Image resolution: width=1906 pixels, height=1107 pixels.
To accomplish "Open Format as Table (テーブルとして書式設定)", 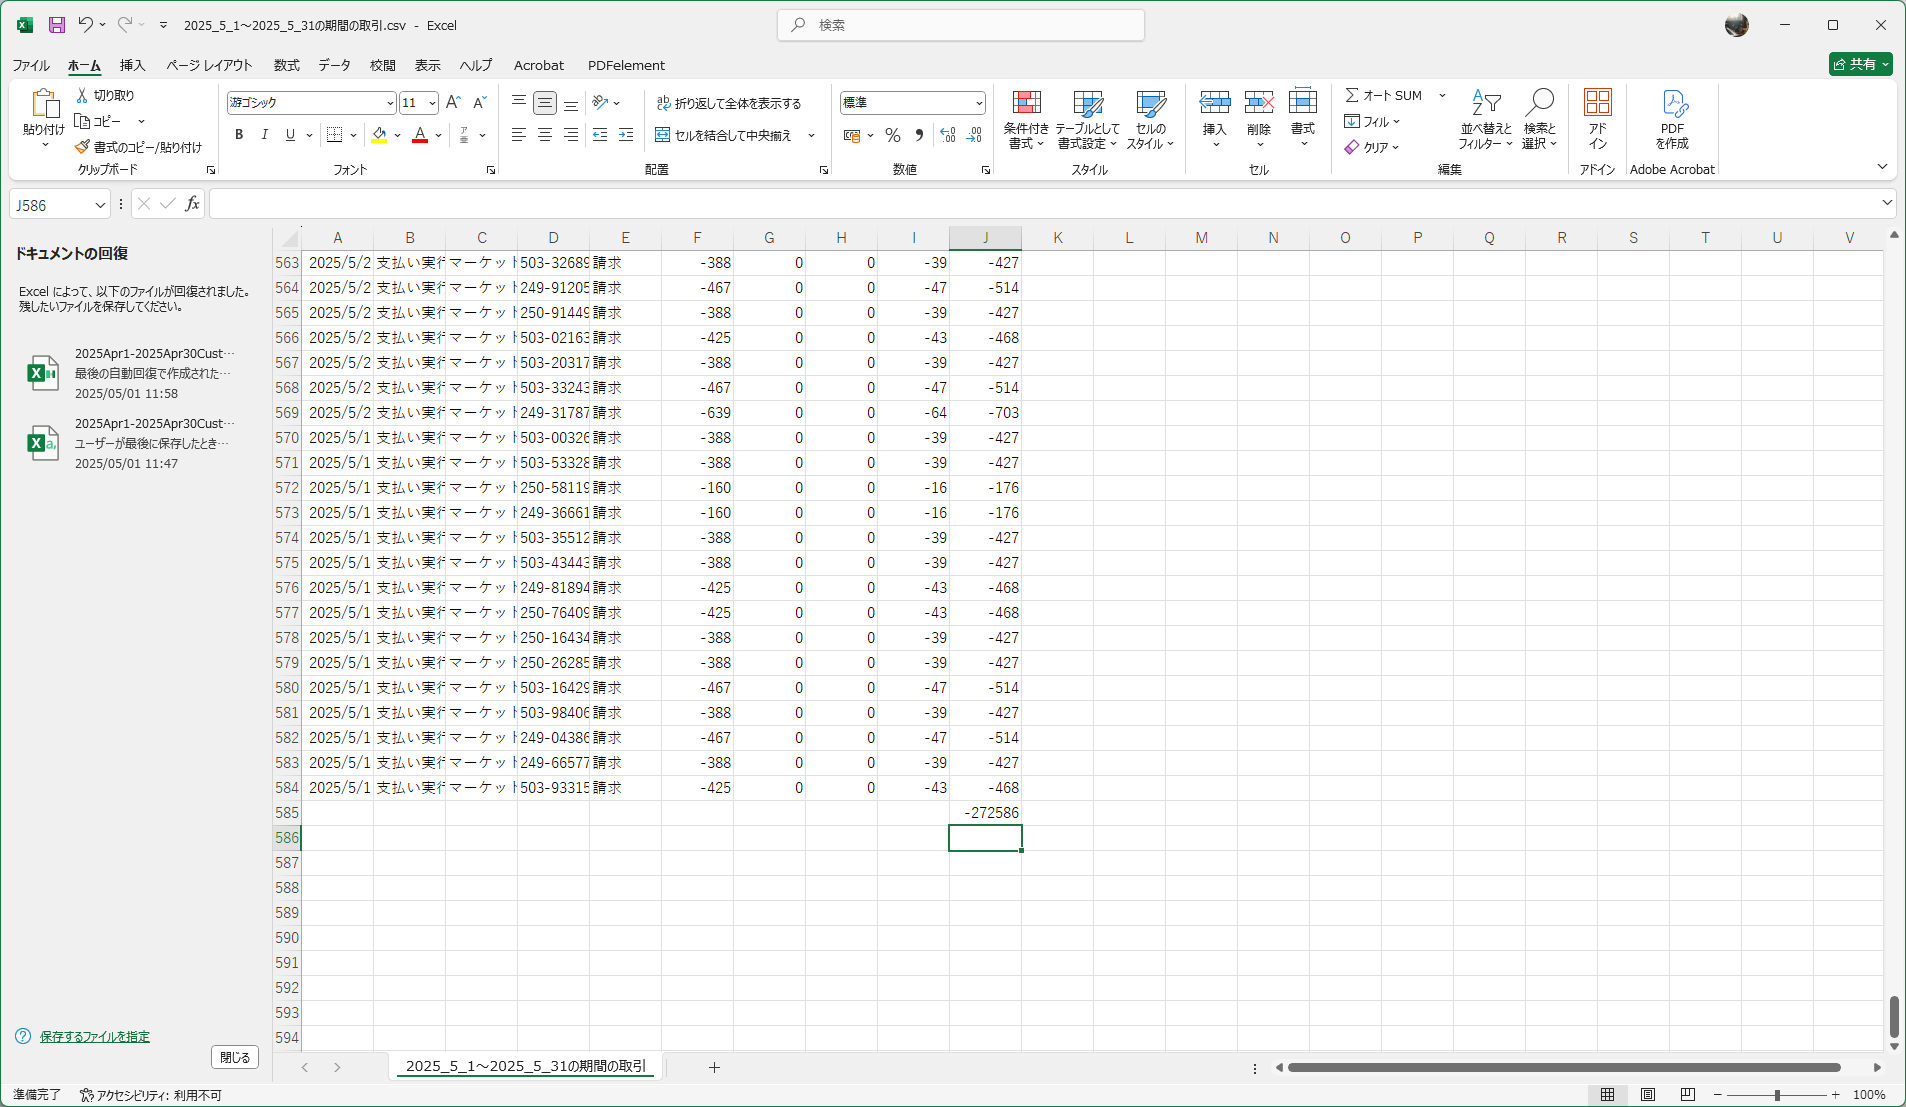I will click(x=1087, y=120).
